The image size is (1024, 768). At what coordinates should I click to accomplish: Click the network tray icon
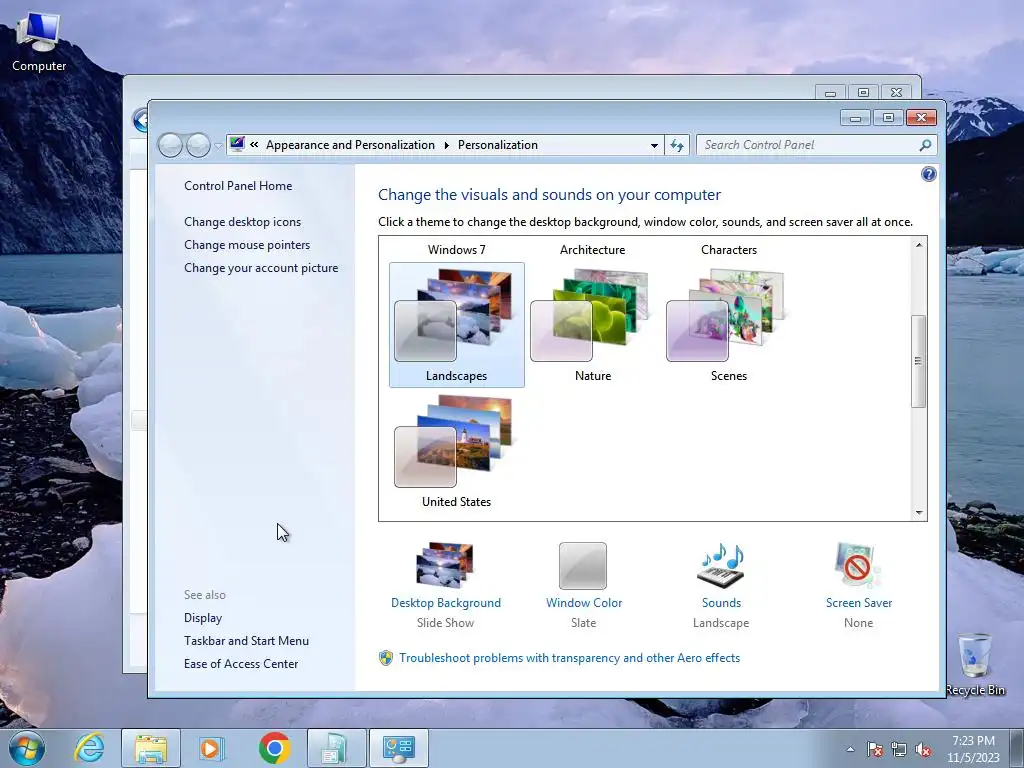pos(899,749)
